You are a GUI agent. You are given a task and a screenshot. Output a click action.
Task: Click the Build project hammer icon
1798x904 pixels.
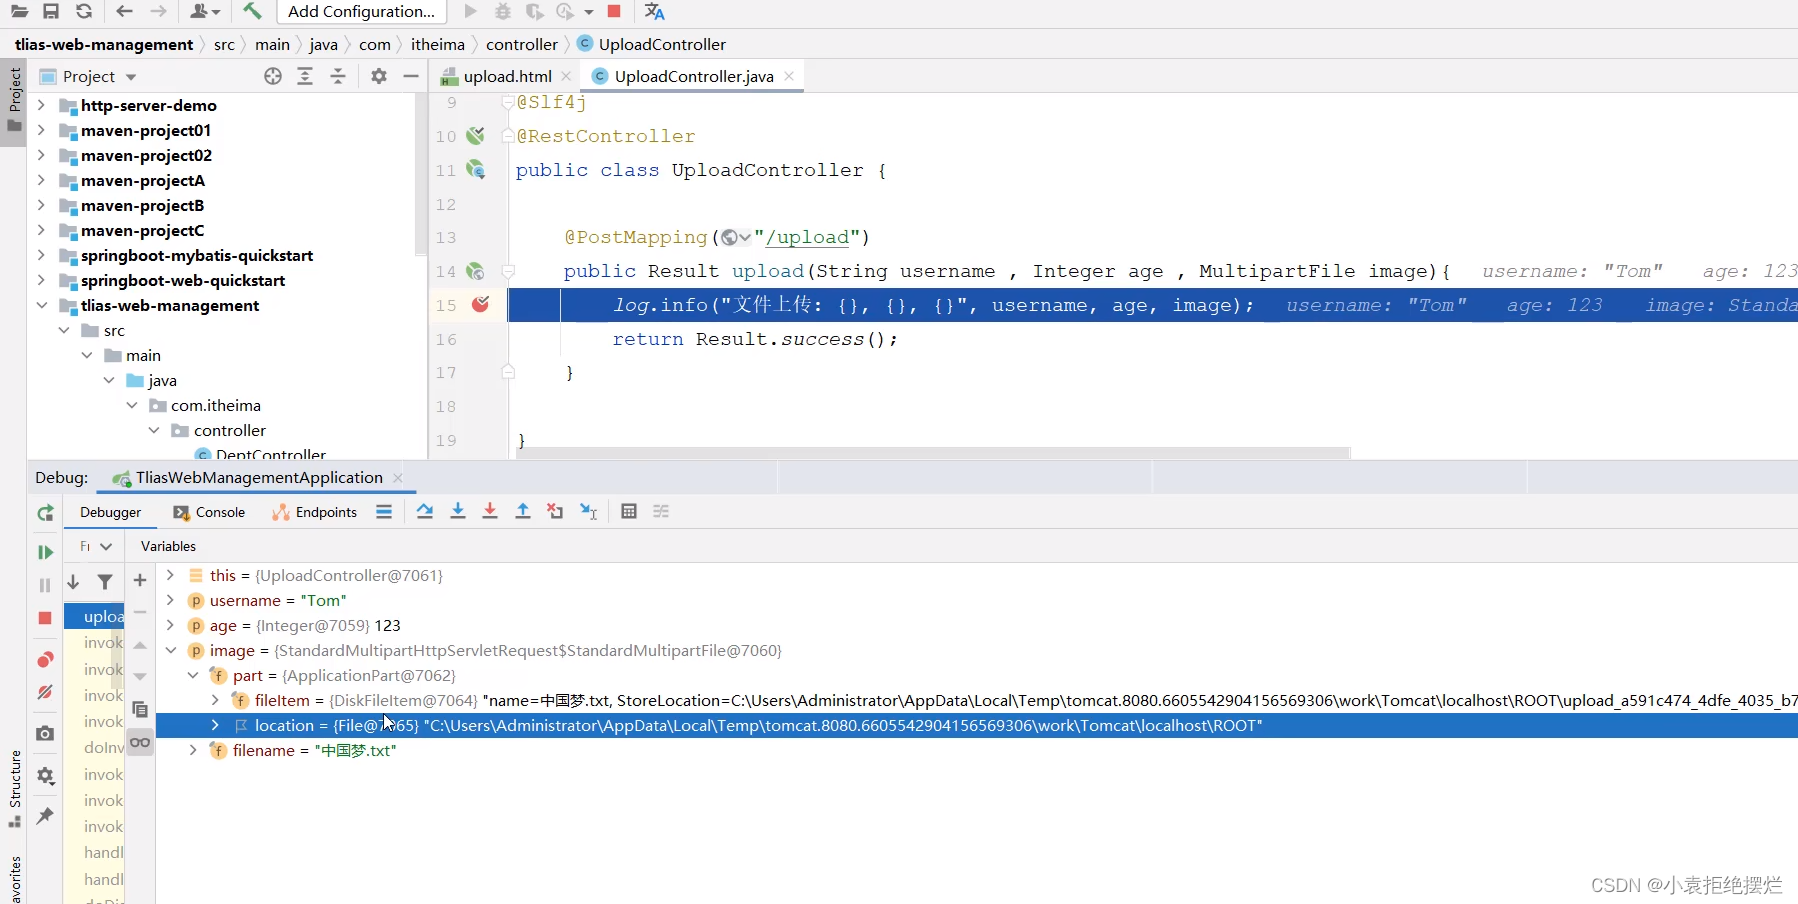252,11
